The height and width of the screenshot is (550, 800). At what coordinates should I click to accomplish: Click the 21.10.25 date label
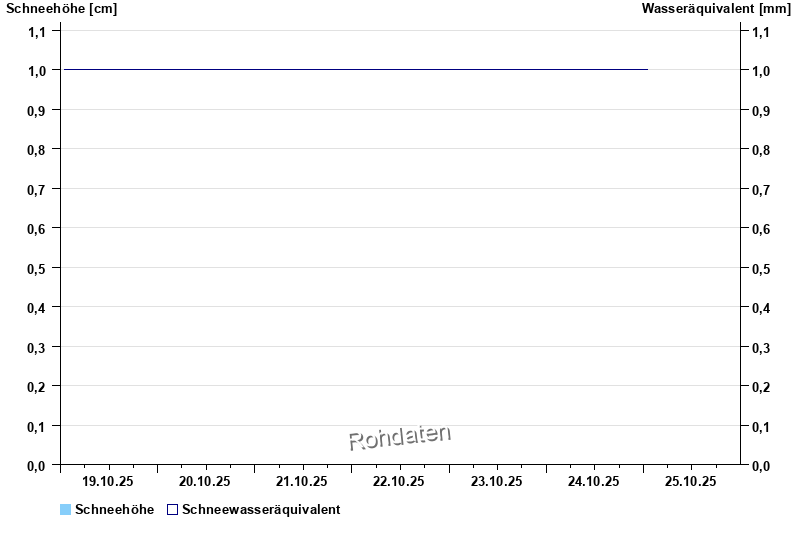[x=302, y=482]
